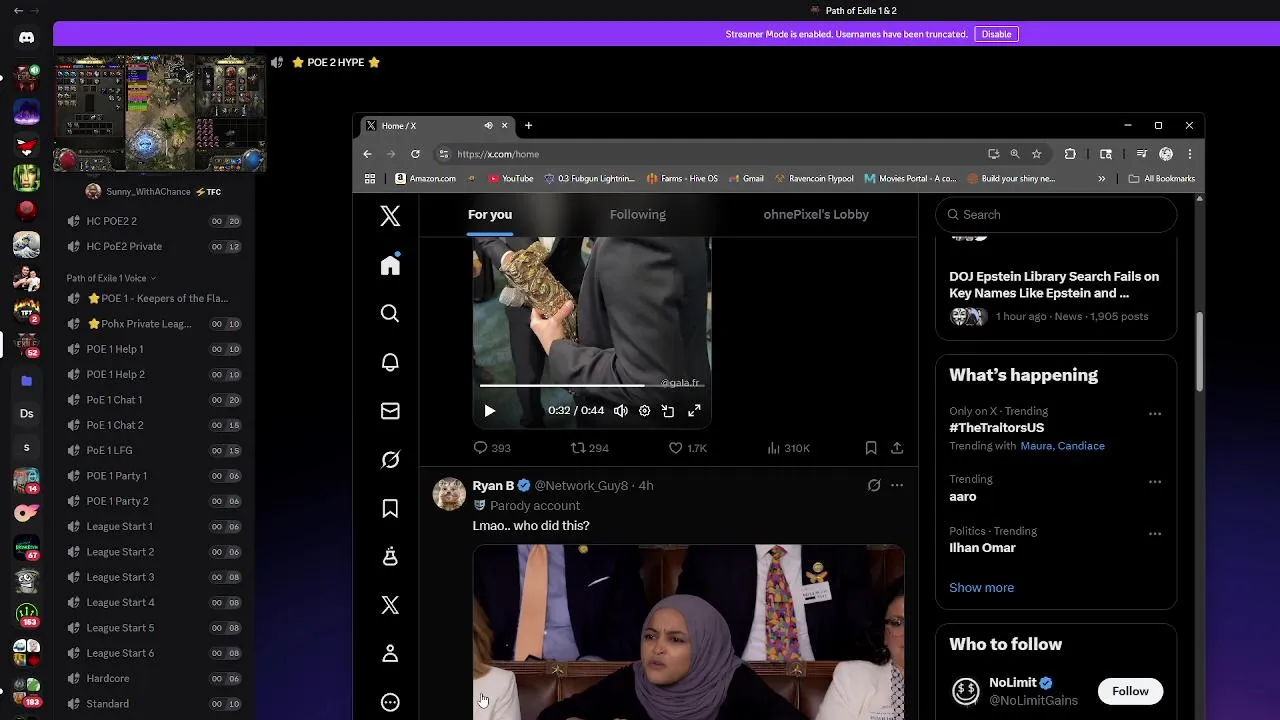Bookmark the video post
Image resolution: width=1280 pixels, height=720 pixels.
click(x=871, y=448)
